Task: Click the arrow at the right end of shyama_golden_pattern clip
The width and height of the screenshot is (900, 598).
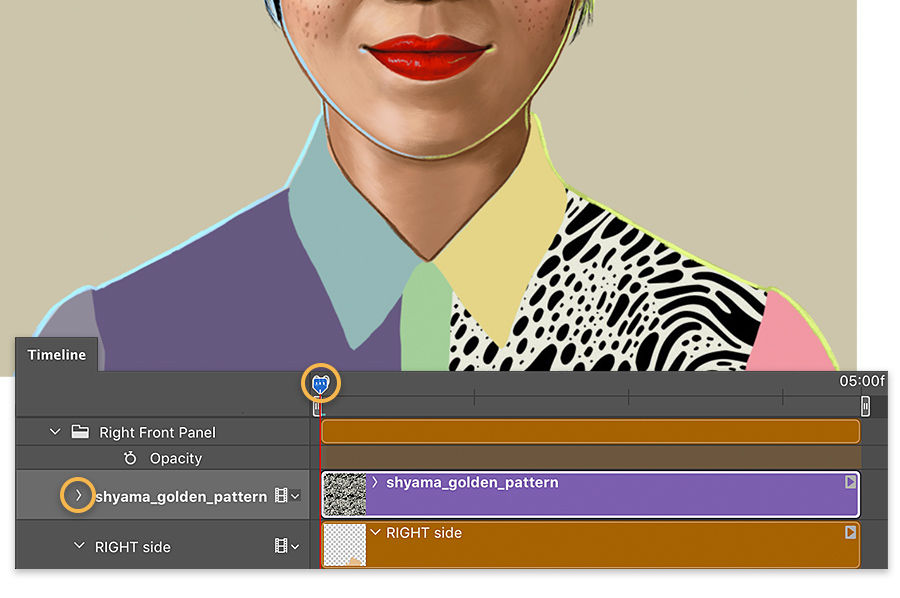Action: coord(849,483)
